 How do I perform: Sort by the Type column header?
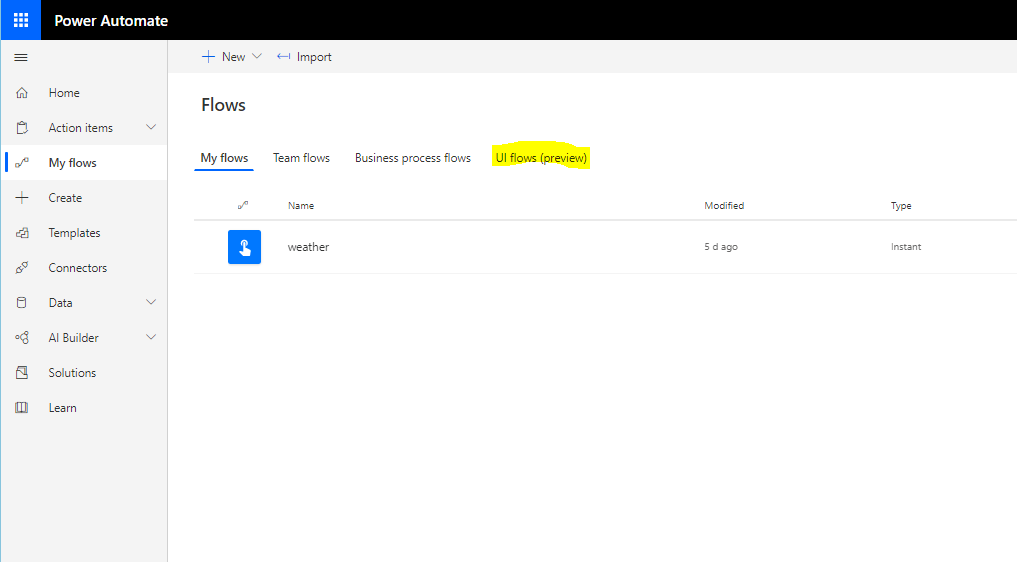(x=902, y=206)
